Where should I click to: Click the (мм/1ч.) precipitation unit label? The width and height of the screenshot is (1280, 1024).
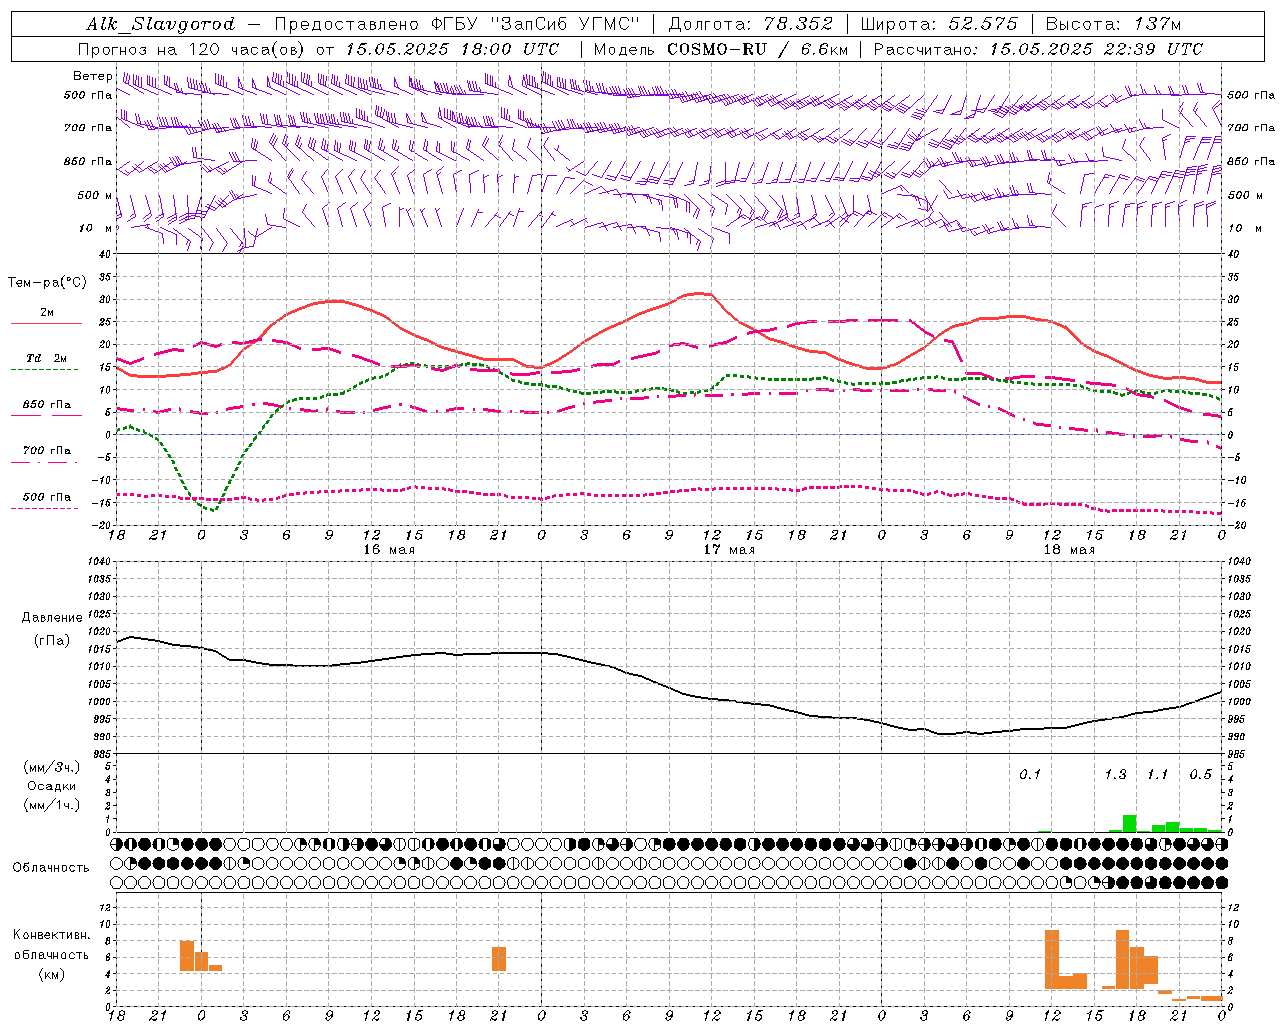tap(52, 805)
